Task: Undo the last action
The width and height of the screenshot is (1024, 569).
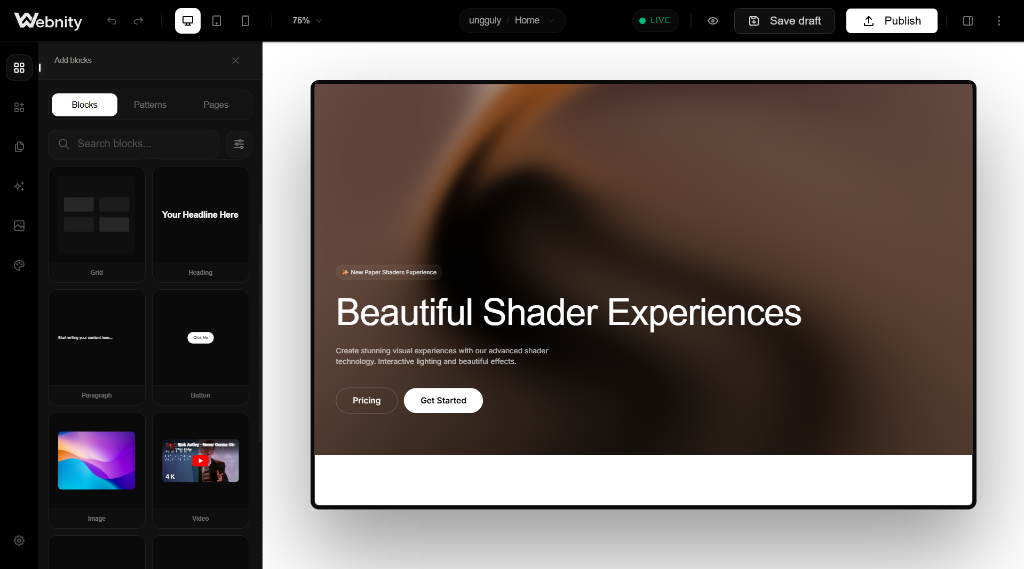Action: (112, 21)
